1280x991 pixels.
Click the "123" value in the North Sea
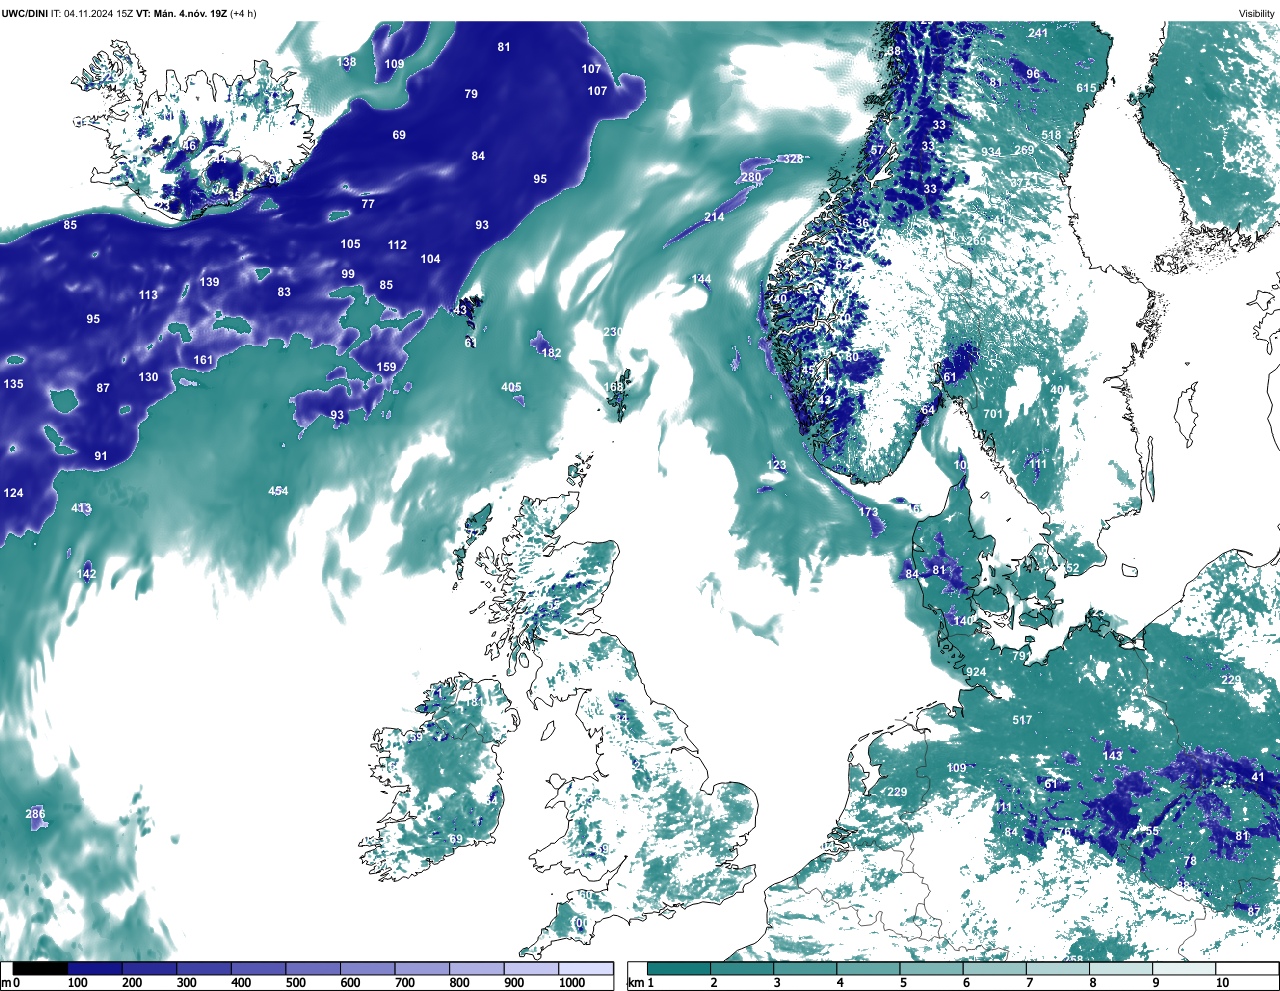point(776,465)
